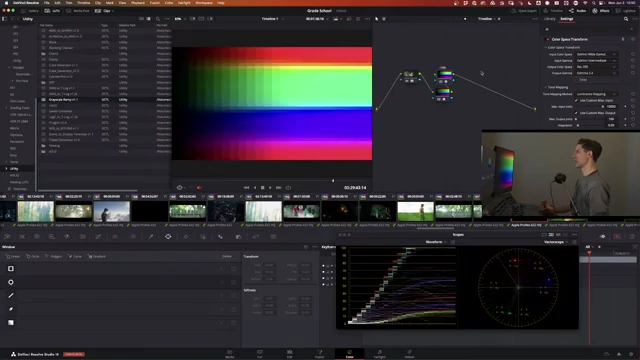
Task: Select the circle window shape icon
Action: pos(11,282)
